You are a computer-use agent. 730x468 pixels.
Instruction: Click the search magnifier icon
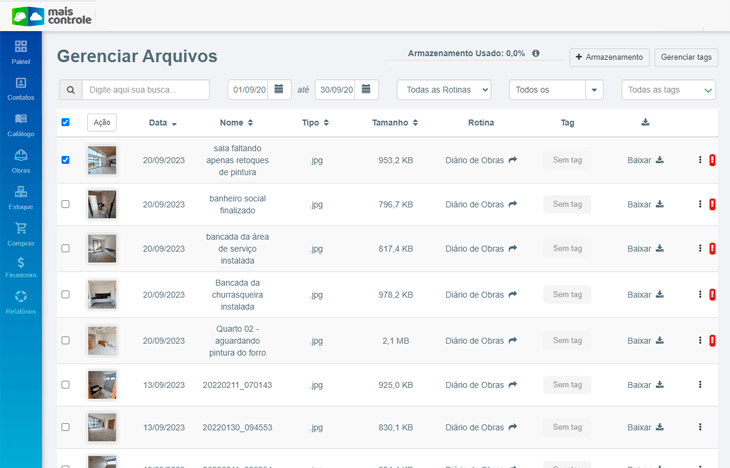tap(70, 90)
